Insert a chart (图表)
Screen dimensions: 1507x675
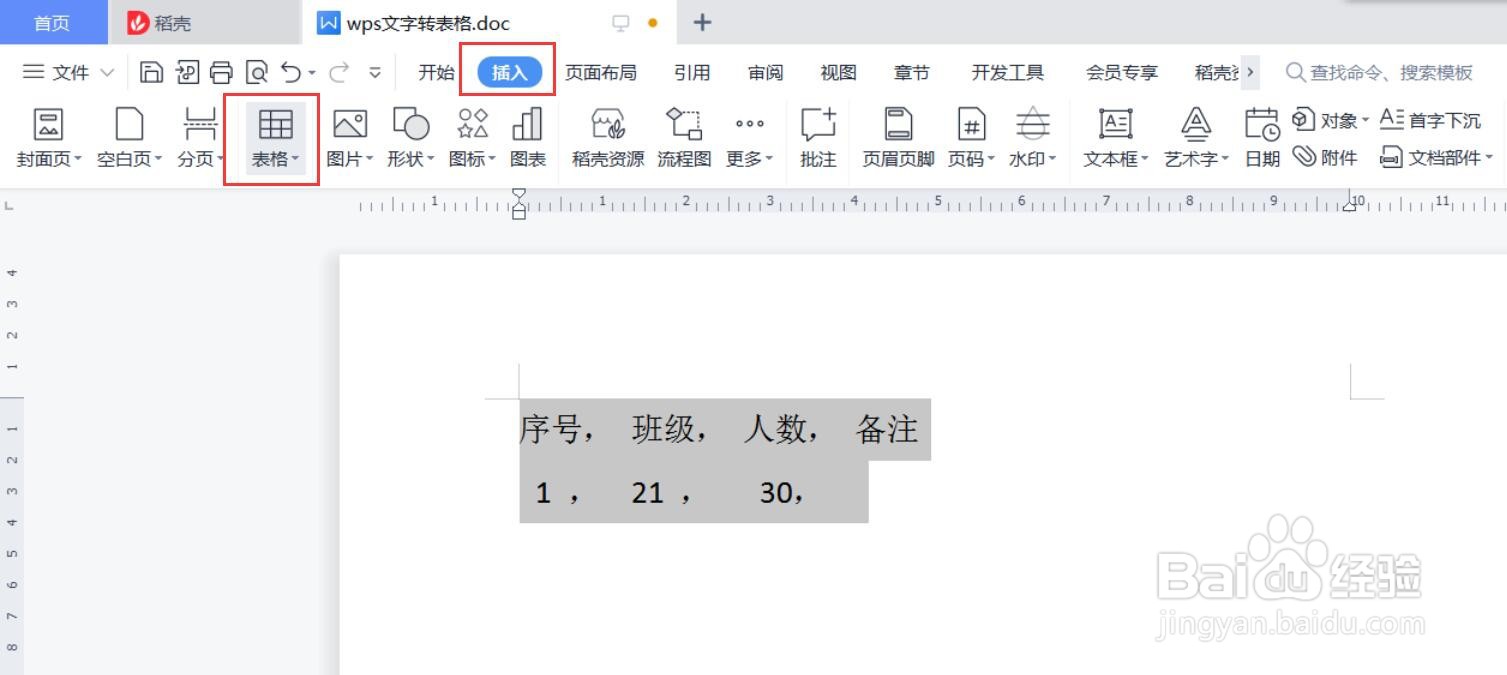(528, 137)
